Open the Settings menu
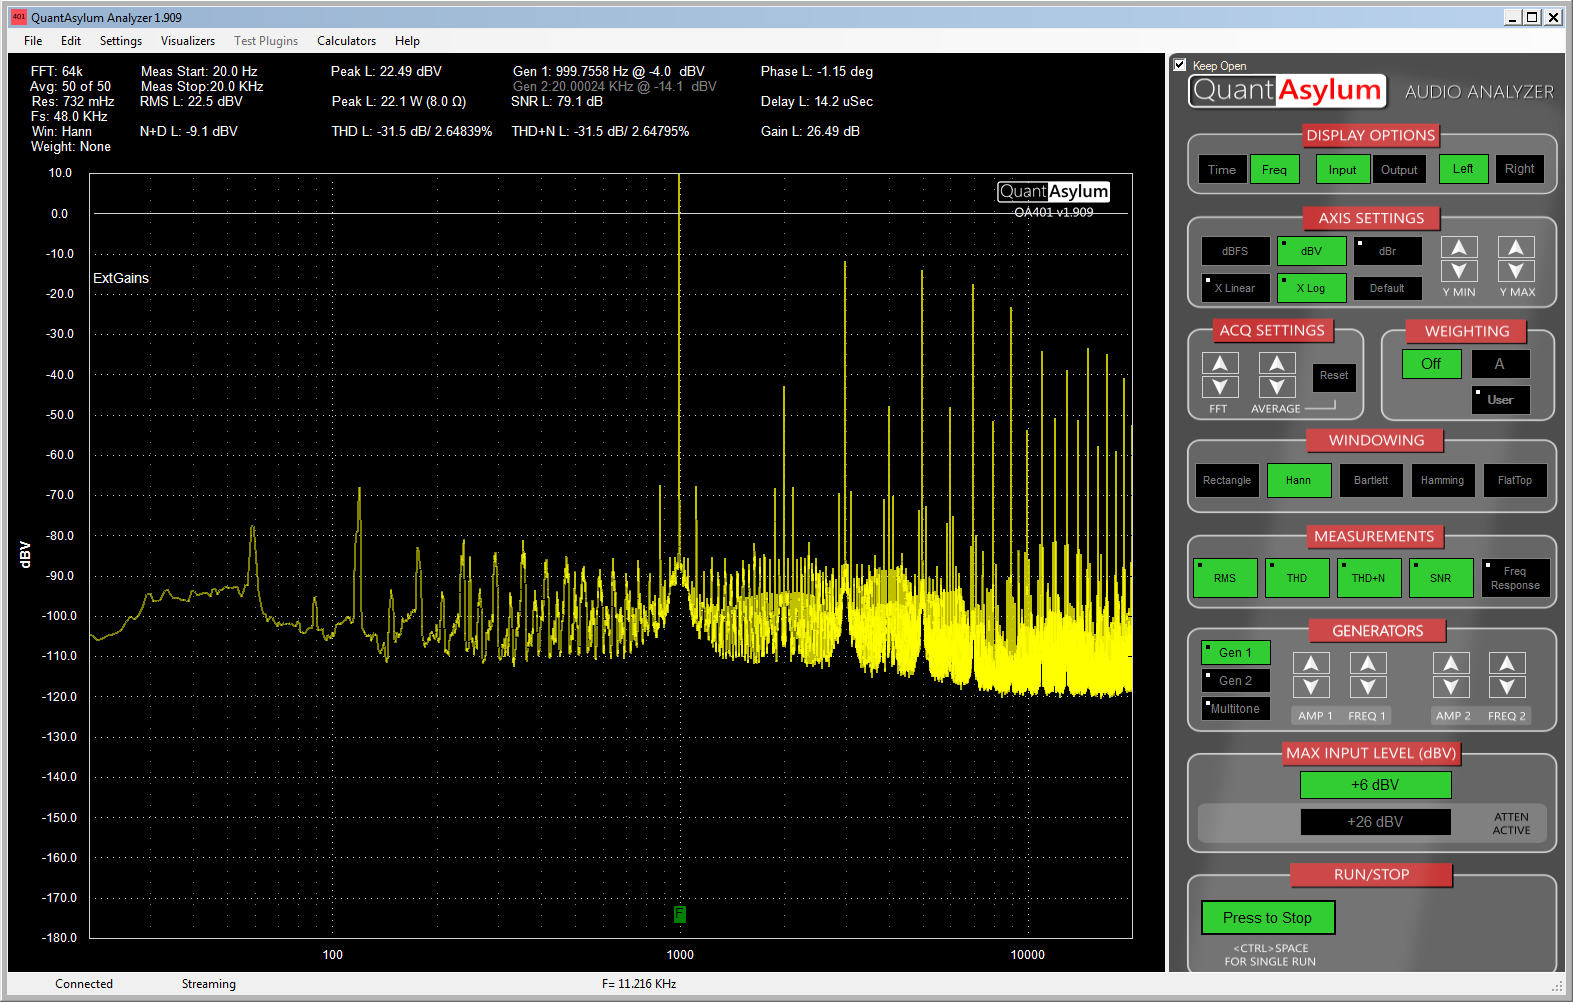1573x1002 pixels. (x=121, y=41)
